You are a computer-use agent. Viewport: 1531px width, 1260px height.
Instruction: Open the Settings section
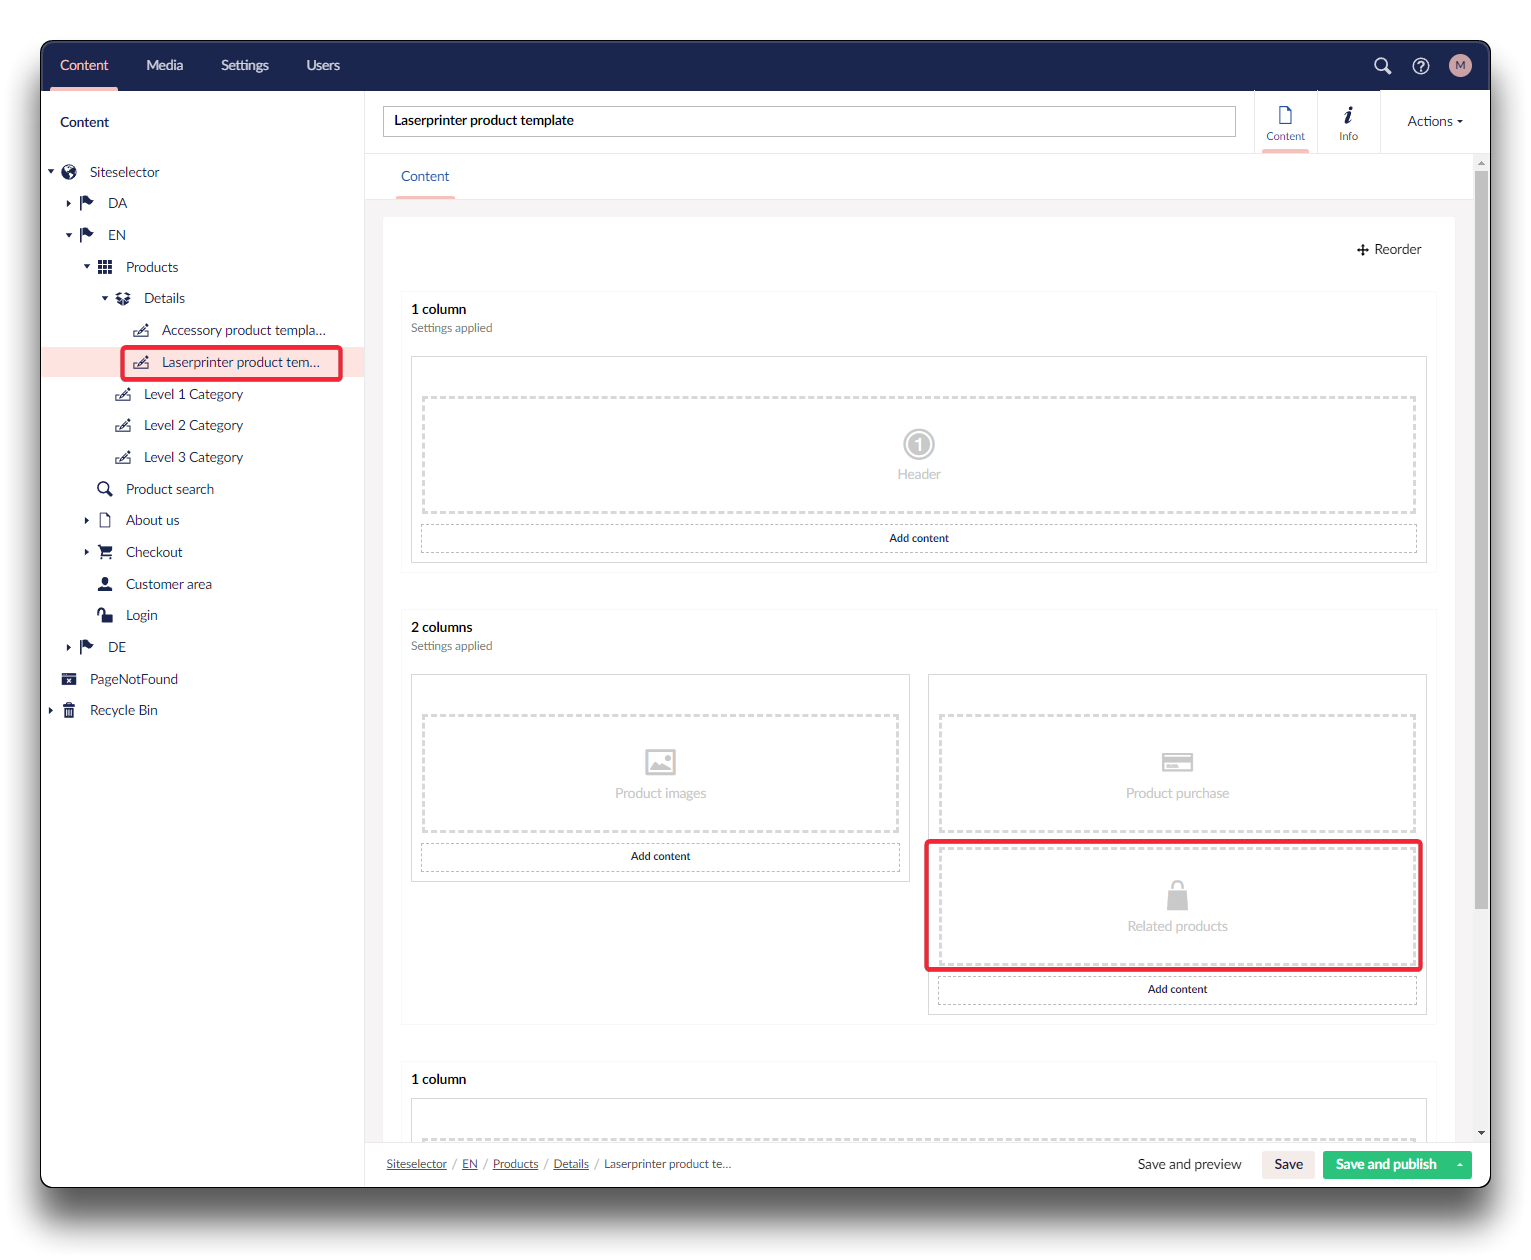[x=244, y=66]
